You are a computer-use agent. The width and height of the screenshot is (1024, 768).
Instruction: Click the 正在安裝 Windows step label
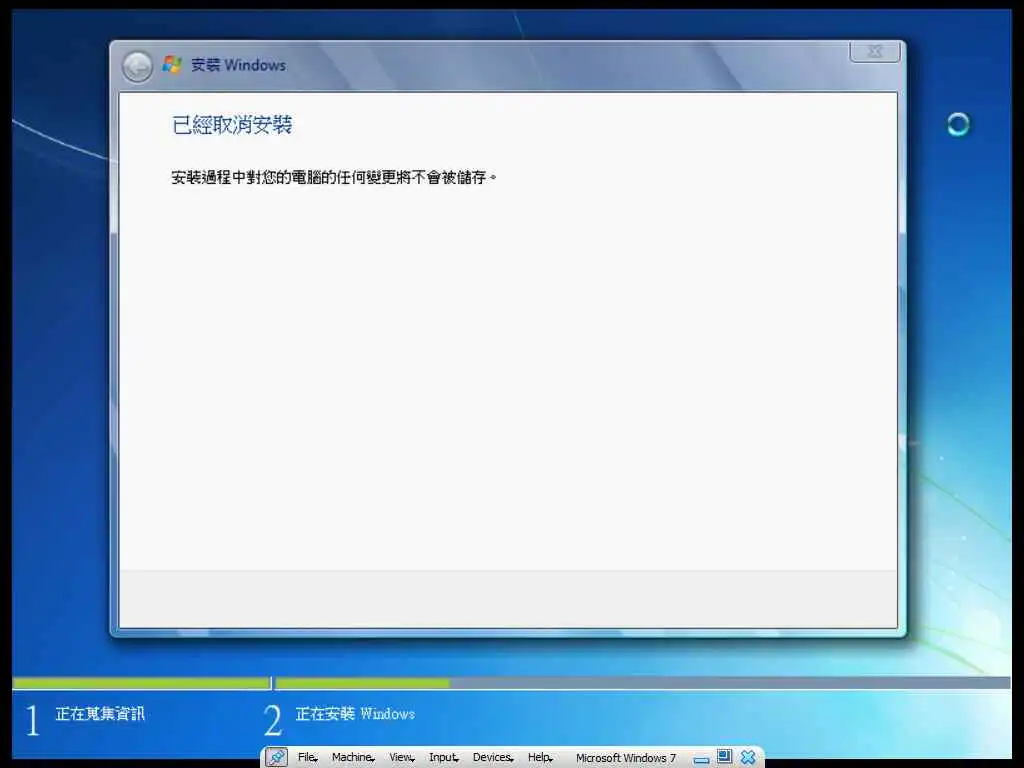[355, 714]
